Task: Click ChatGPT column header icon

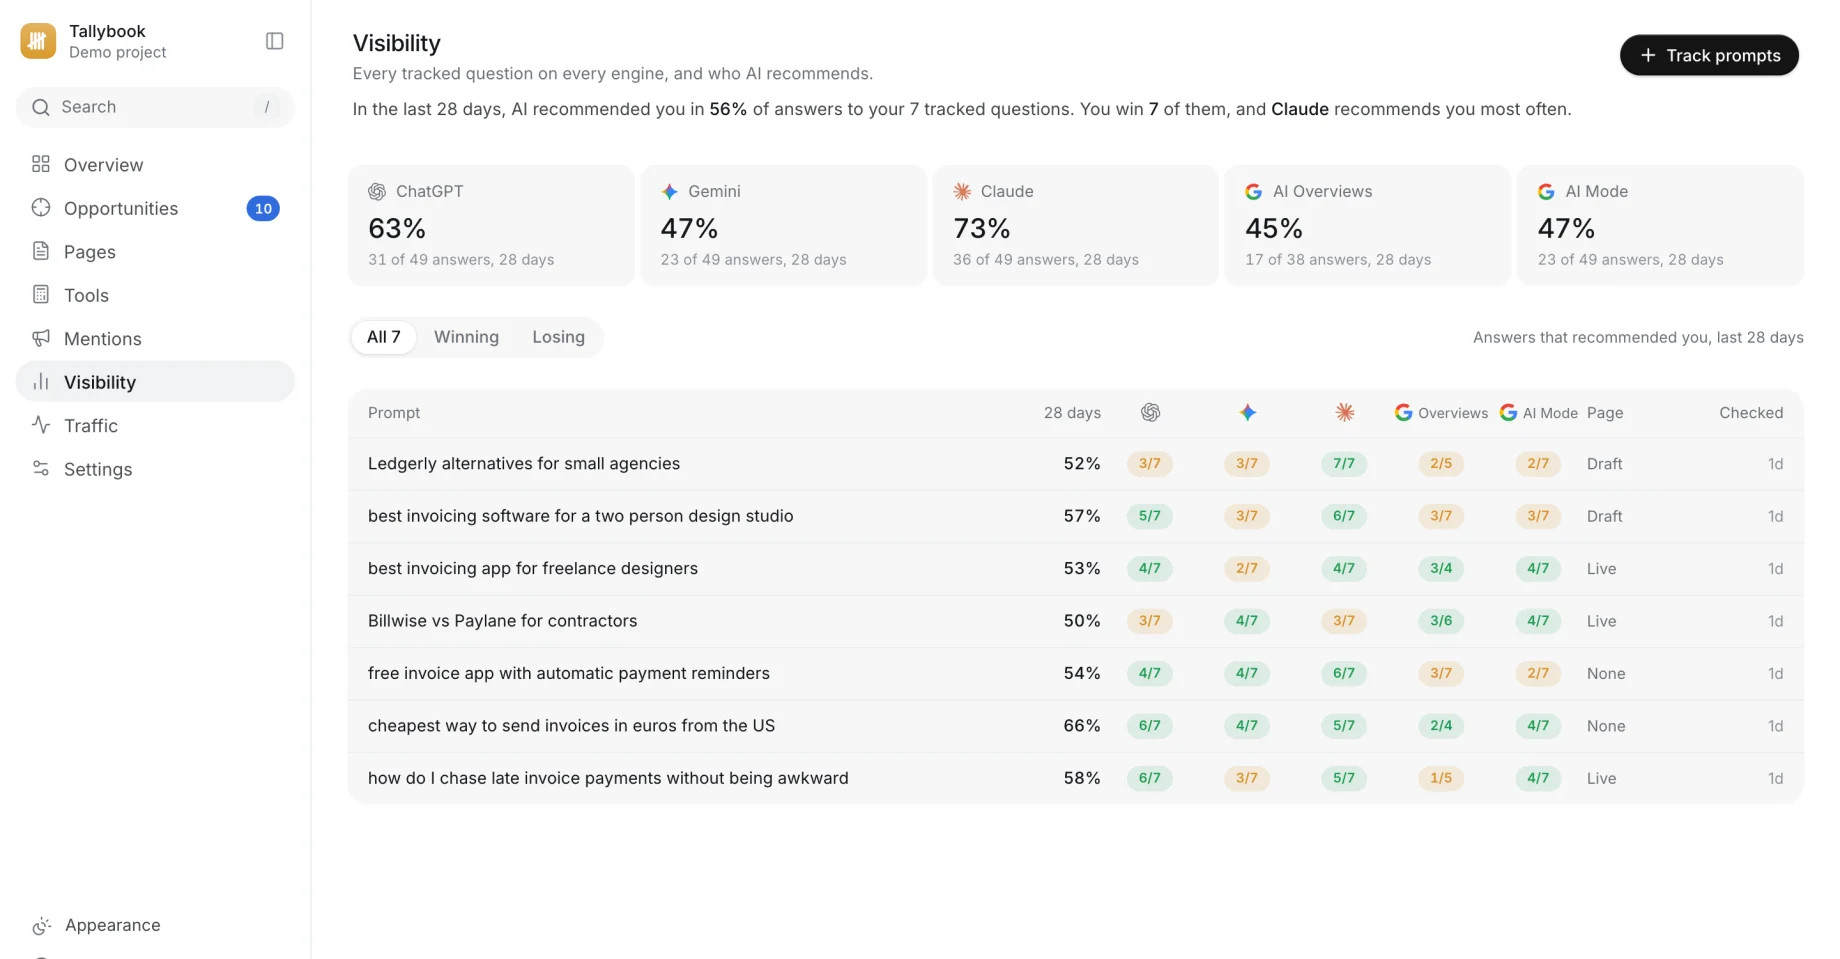Action: click(1151, 412)
